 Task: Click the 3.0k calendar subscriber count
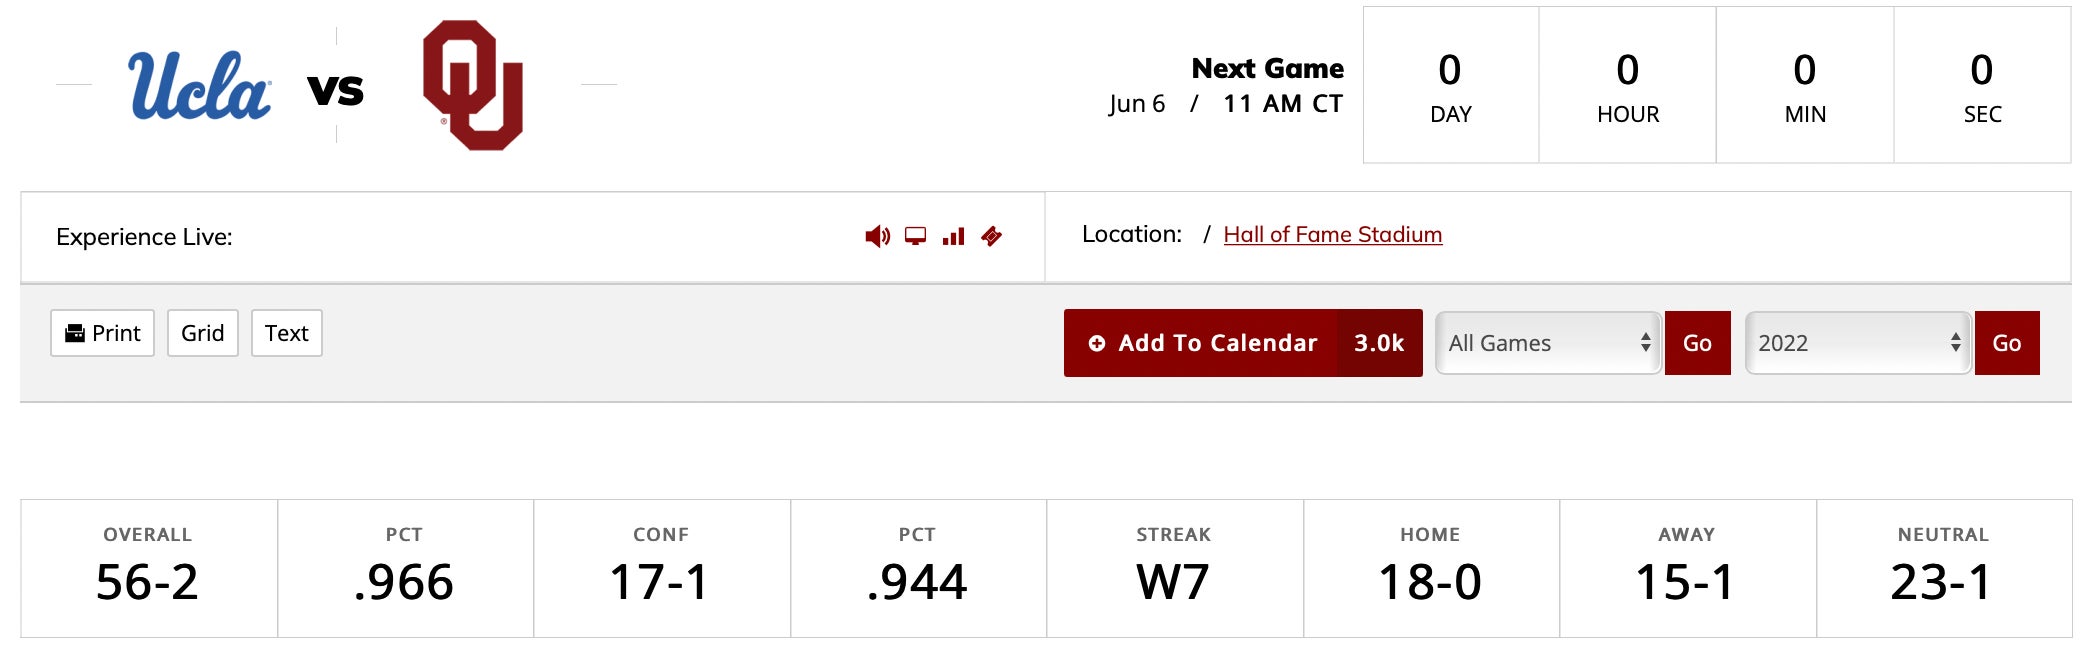(1380, 343)
